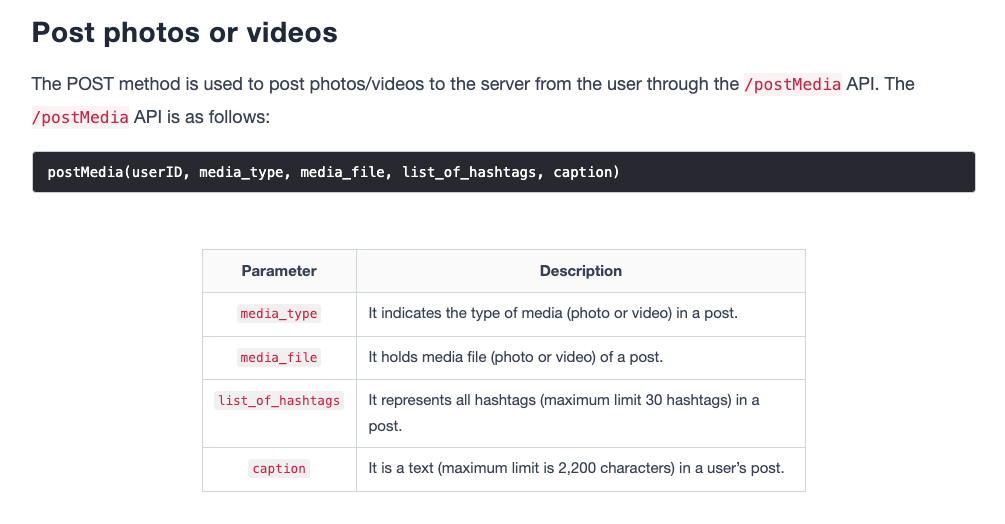Image resolution: width=1005 pixels, height=524 pixels.
Task: Click the postMedia function signature code block
Action: coord(504,172)
